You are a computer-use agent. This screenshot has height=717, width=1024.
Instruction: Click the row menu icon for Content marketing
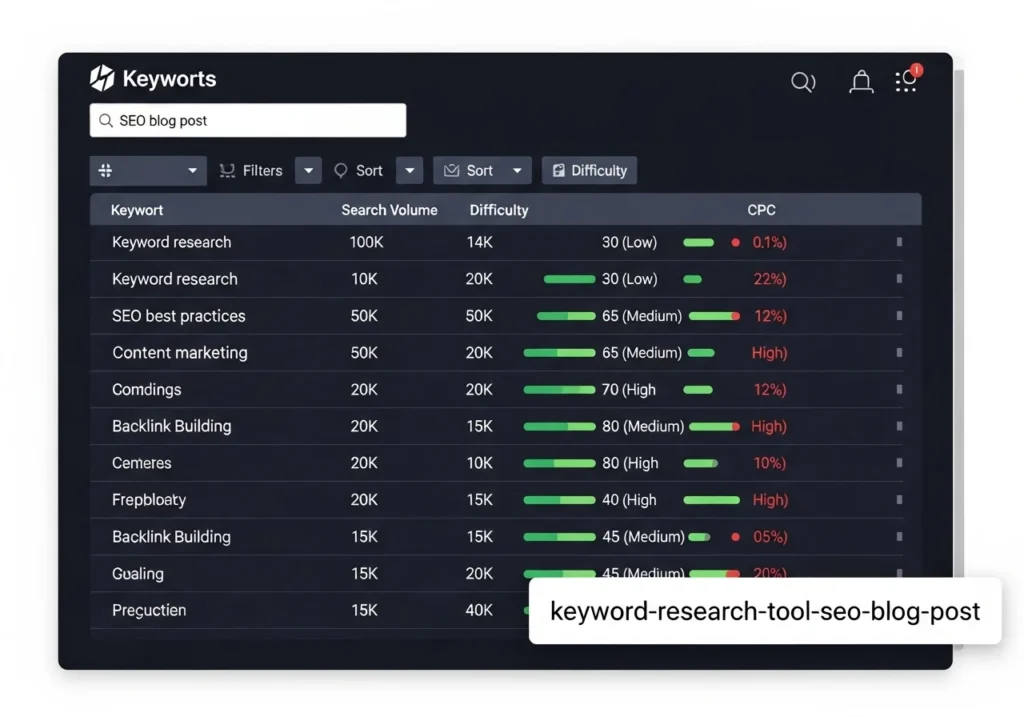(899, 353)
